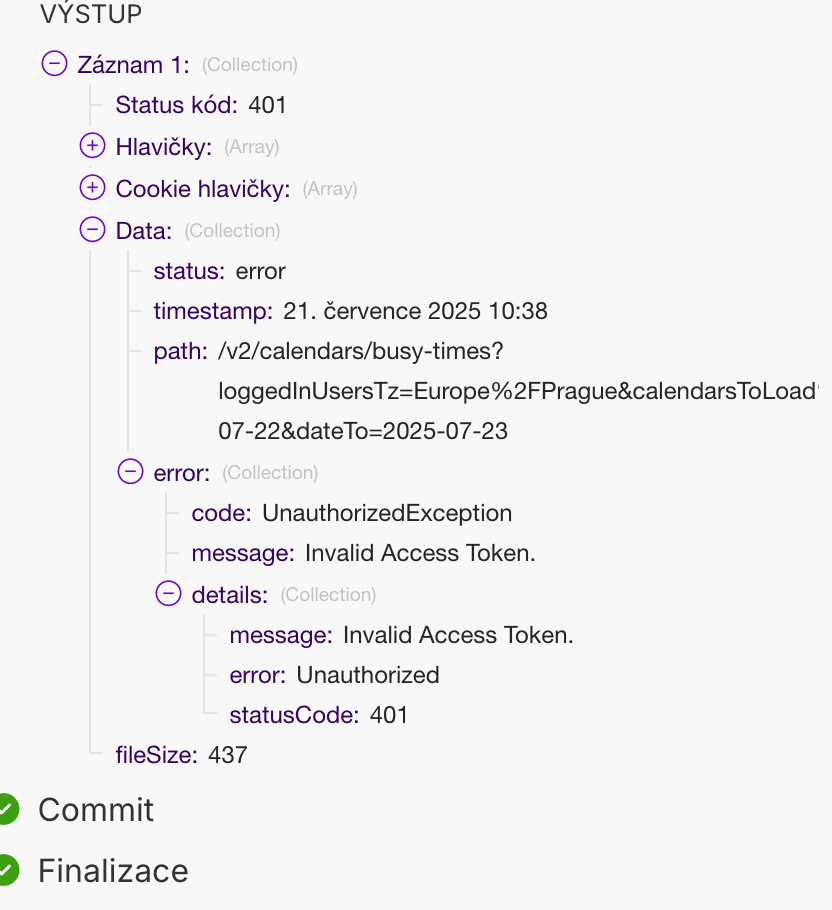Viewport: 832px width, 910px height.
Task: Select the timestamp value
Action: click(x=415, y=311)
